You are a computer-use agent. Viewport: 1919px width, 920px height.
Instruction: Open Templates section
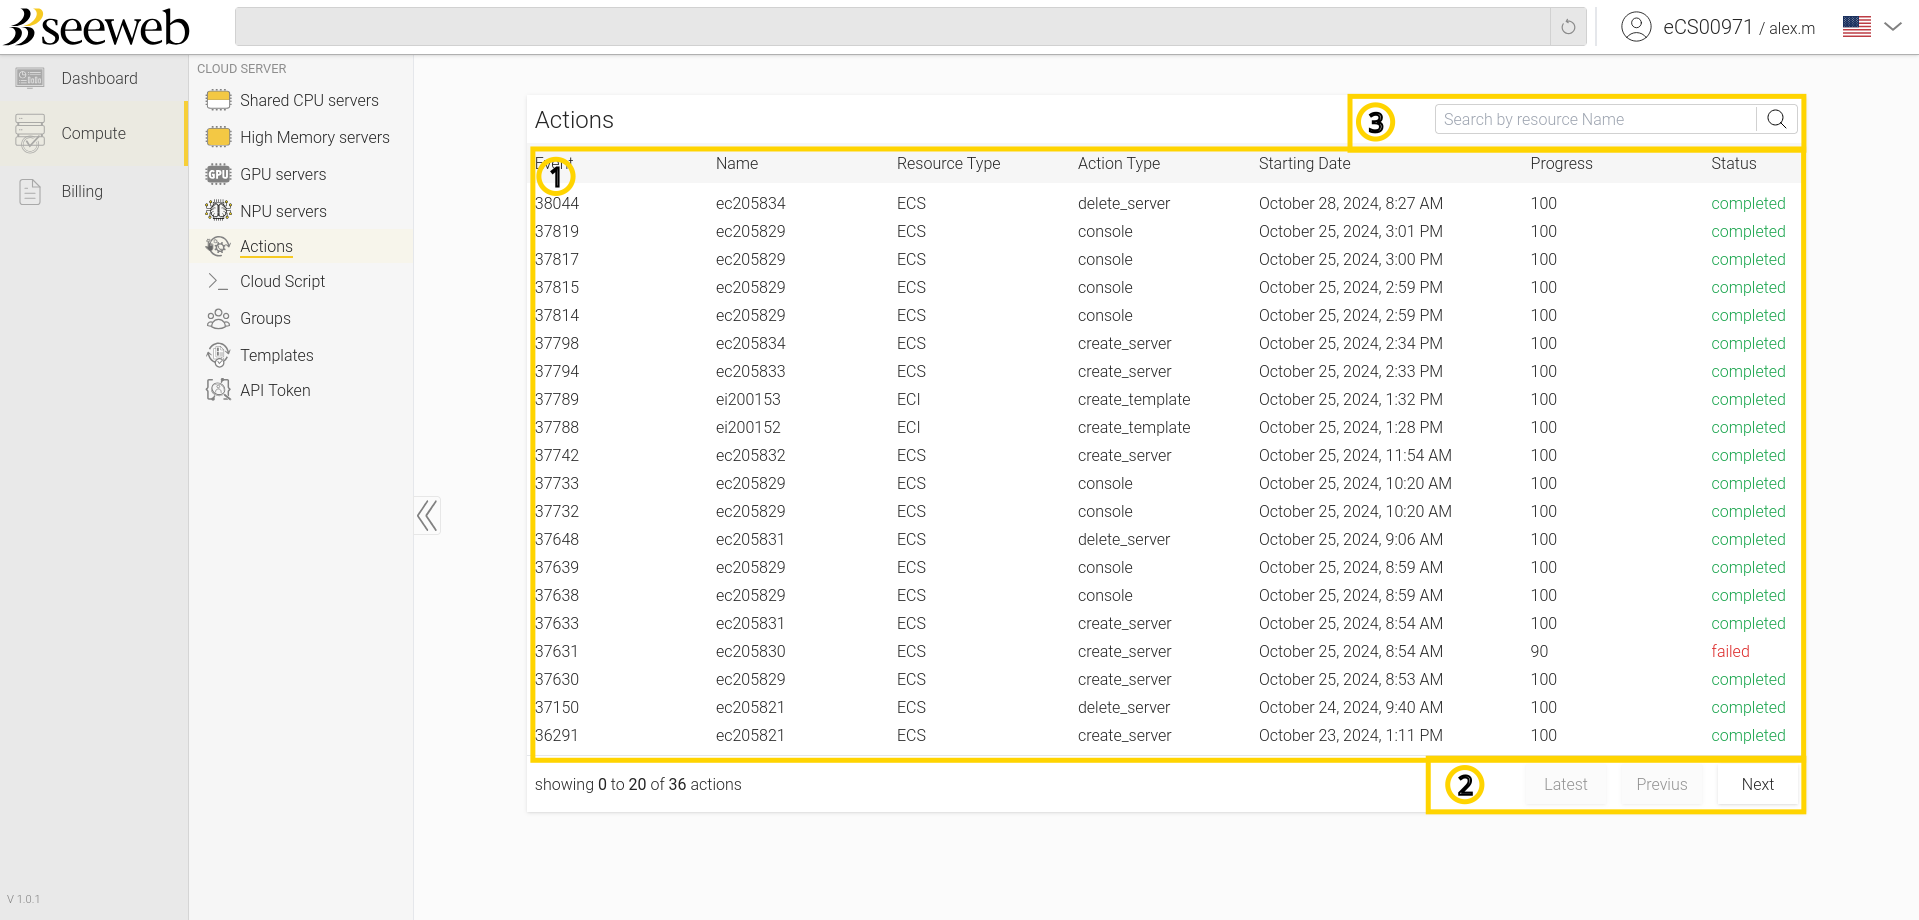pyautogui.click(x=276, y=355)
